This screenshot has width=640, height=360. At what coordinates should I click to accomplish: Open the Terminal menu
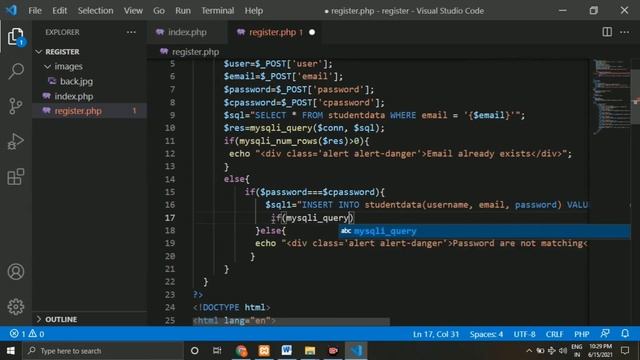click(x=218, y=11)
